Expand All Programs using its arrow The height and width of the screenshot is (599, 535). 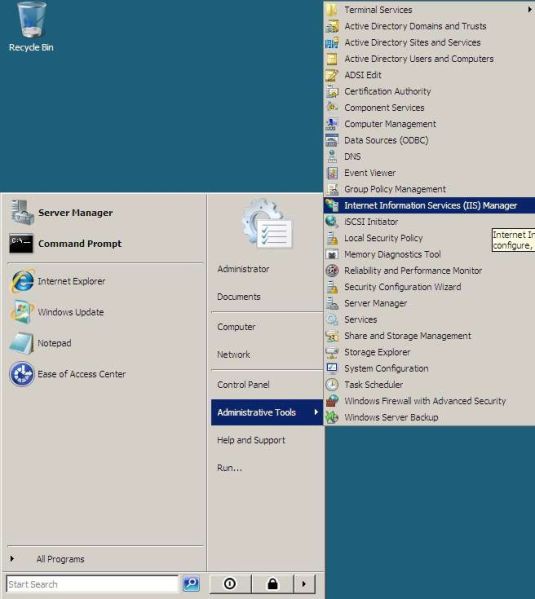tap(12, 559)
